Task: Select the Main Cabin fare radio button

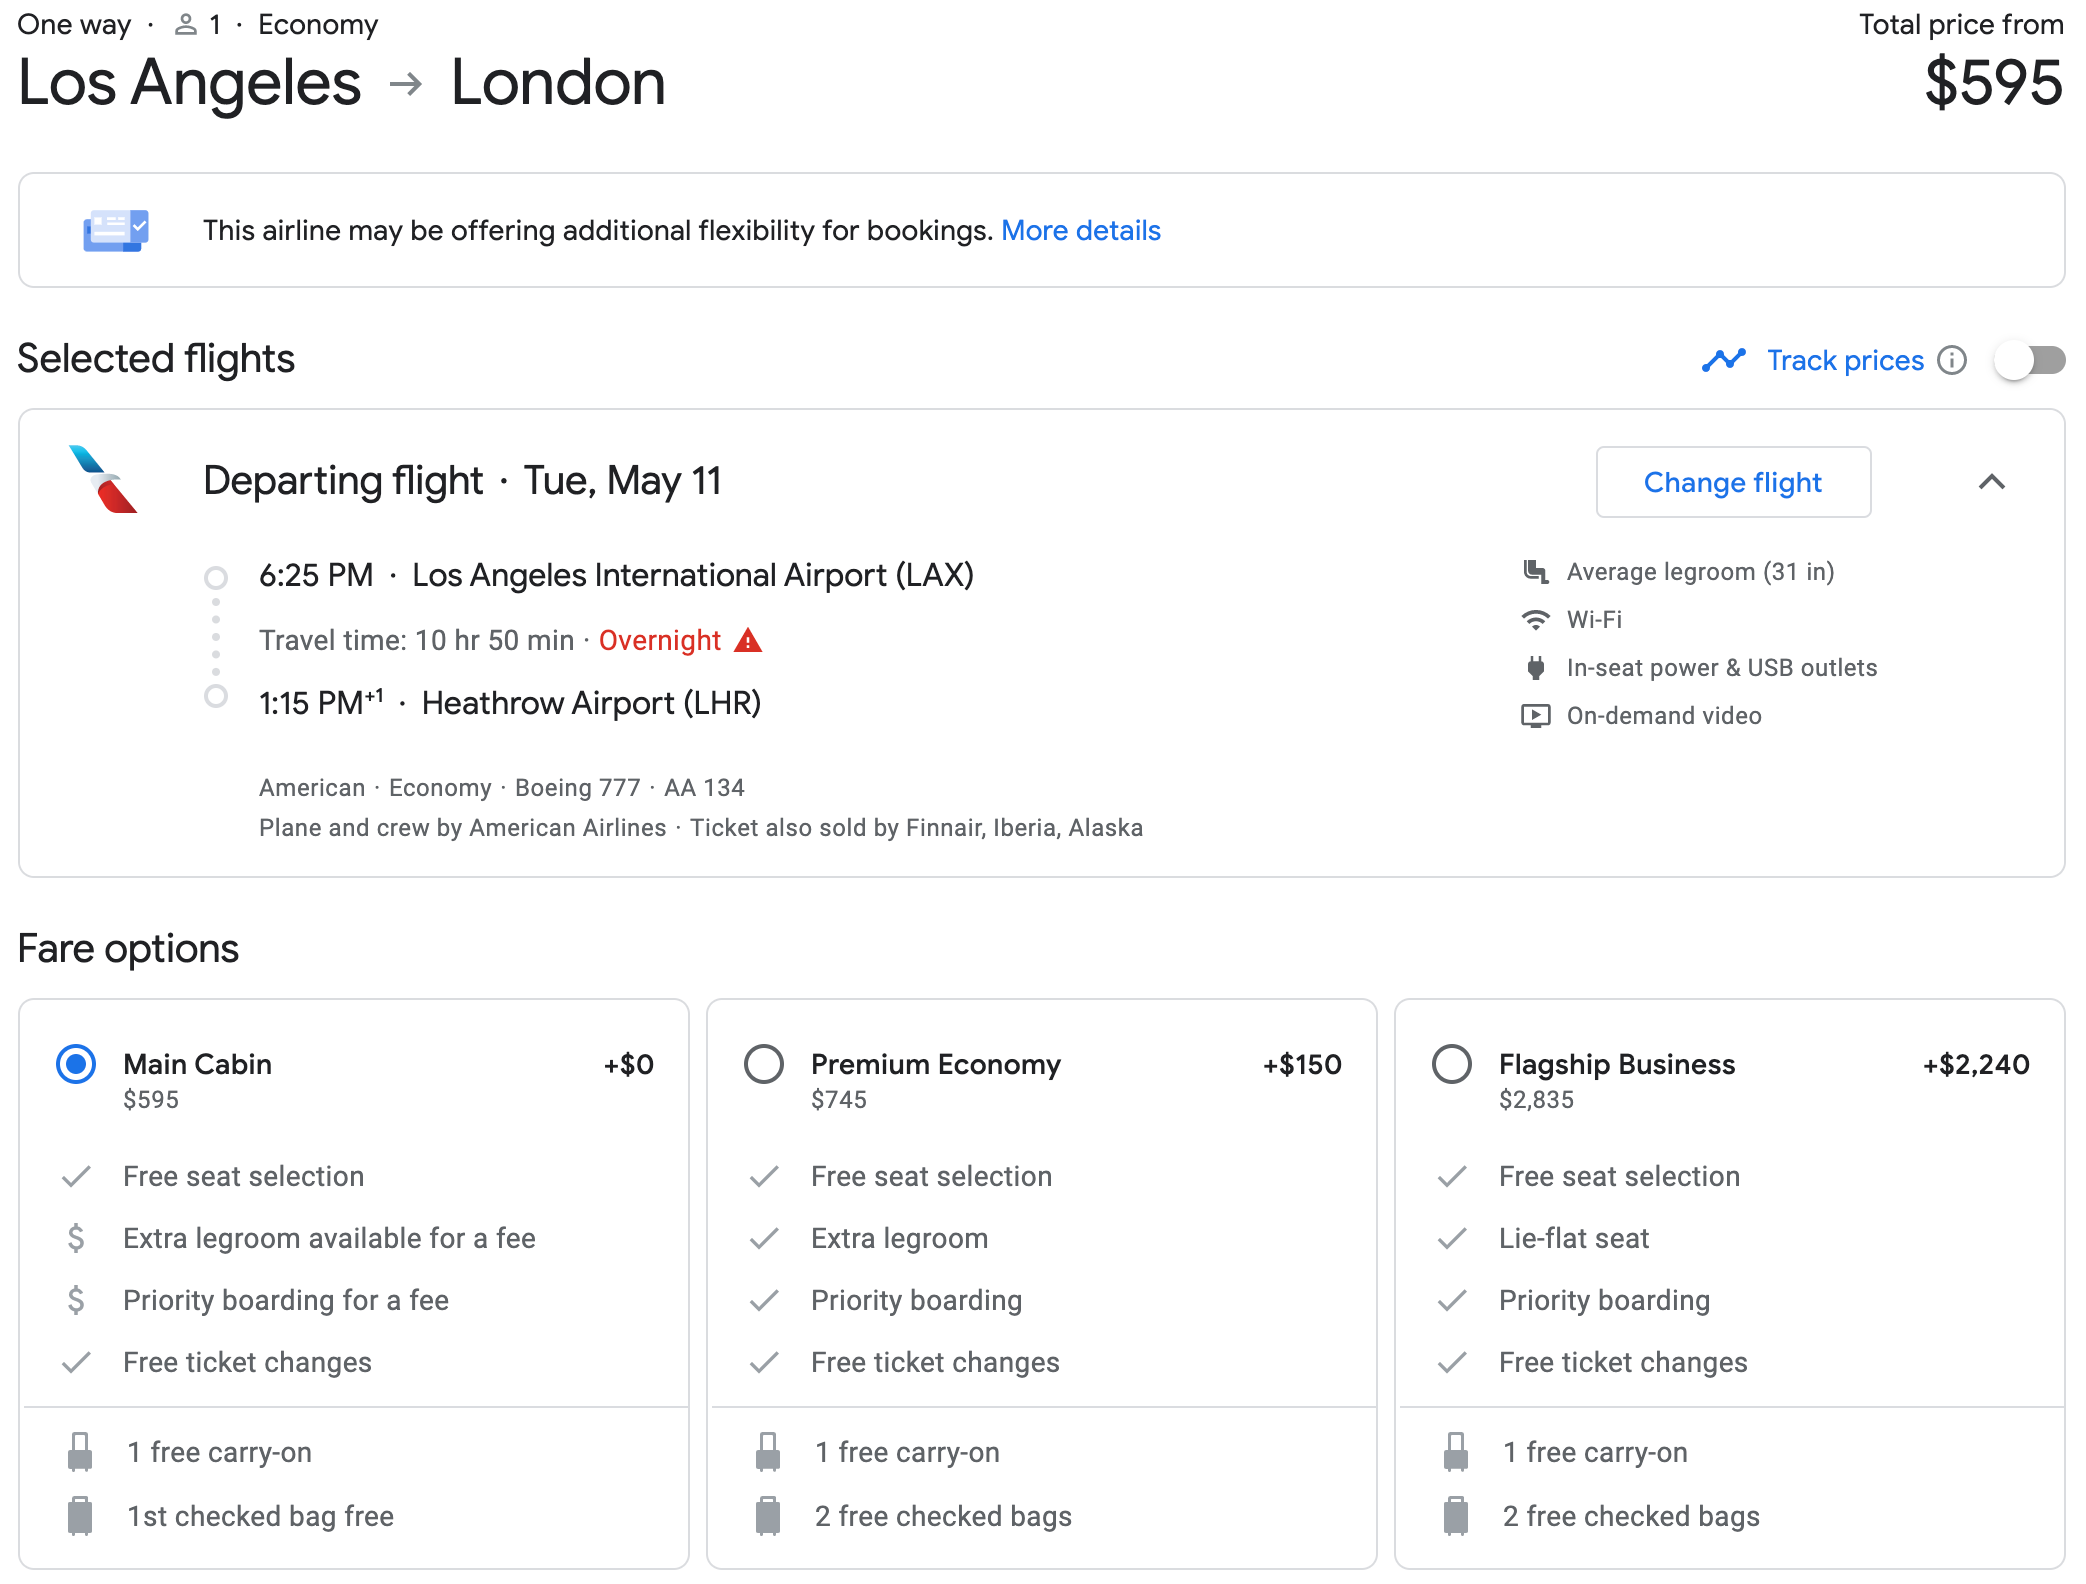Action: click(x=76, y=1064)
